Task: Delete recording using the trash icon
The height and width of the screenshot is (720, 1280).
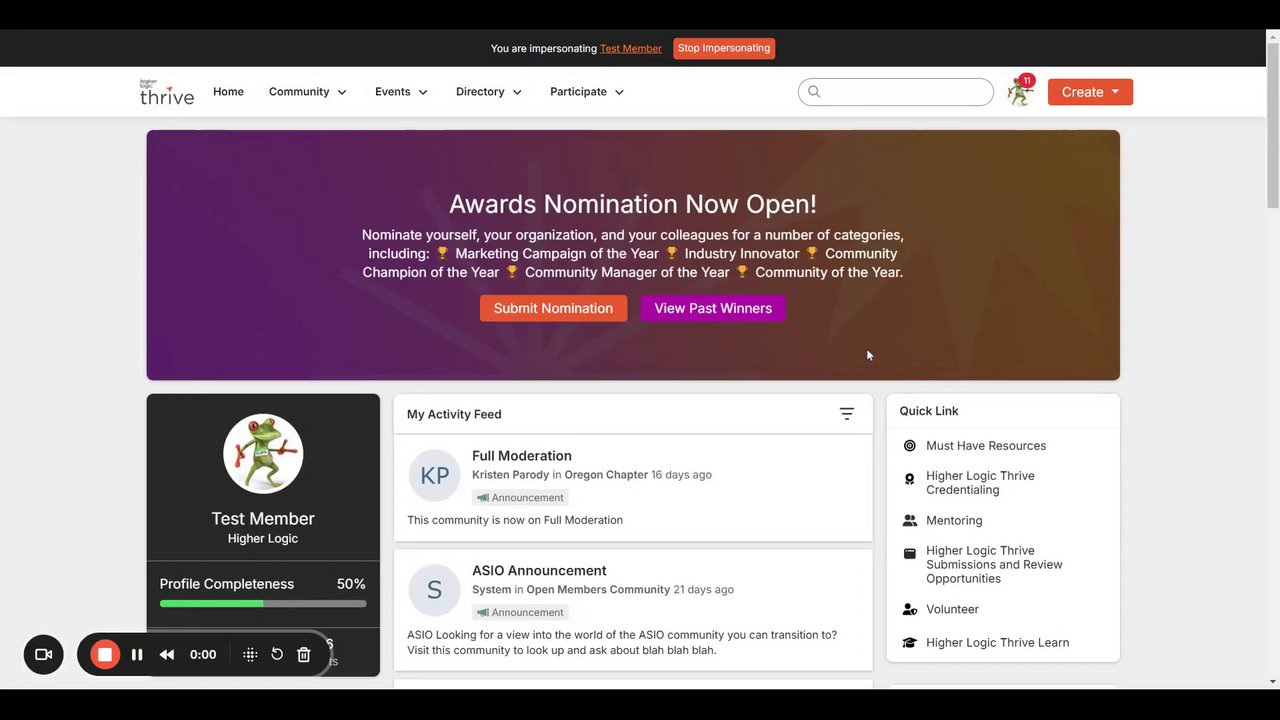Action: click(x=304, y=655)
